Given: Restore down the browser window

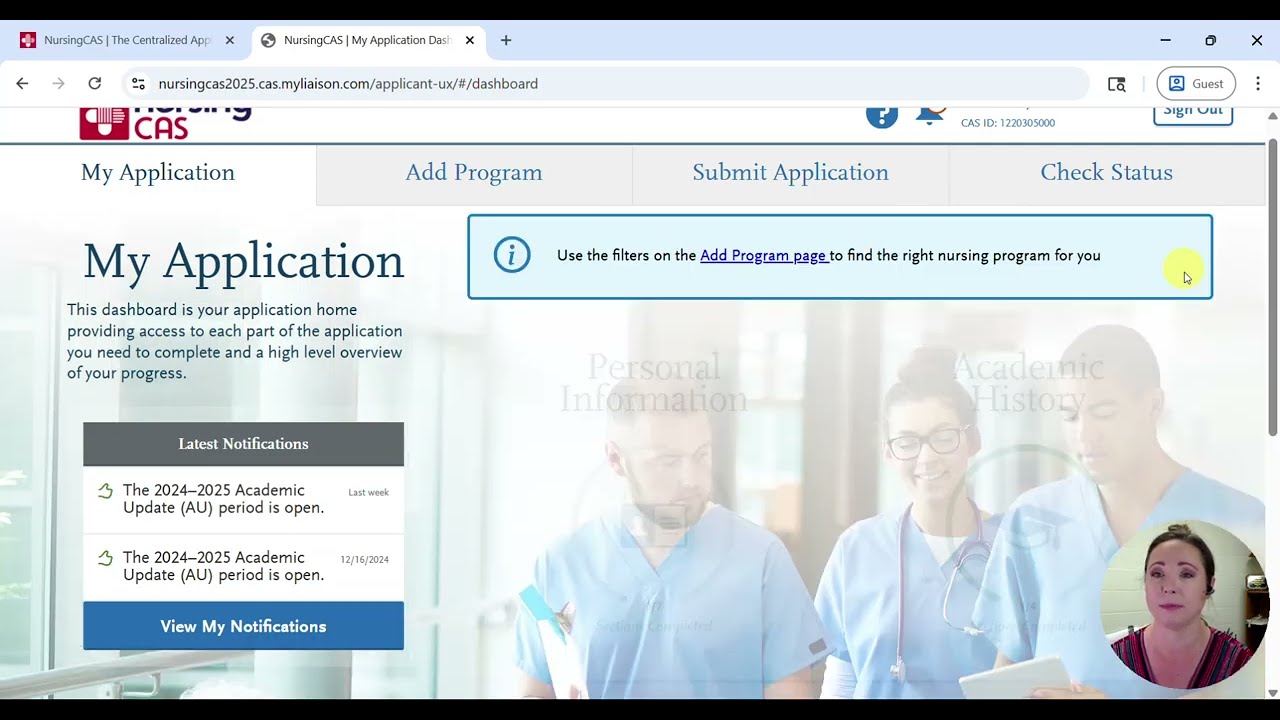Looking at the screenshot, I should click(x=1211, y=40).
